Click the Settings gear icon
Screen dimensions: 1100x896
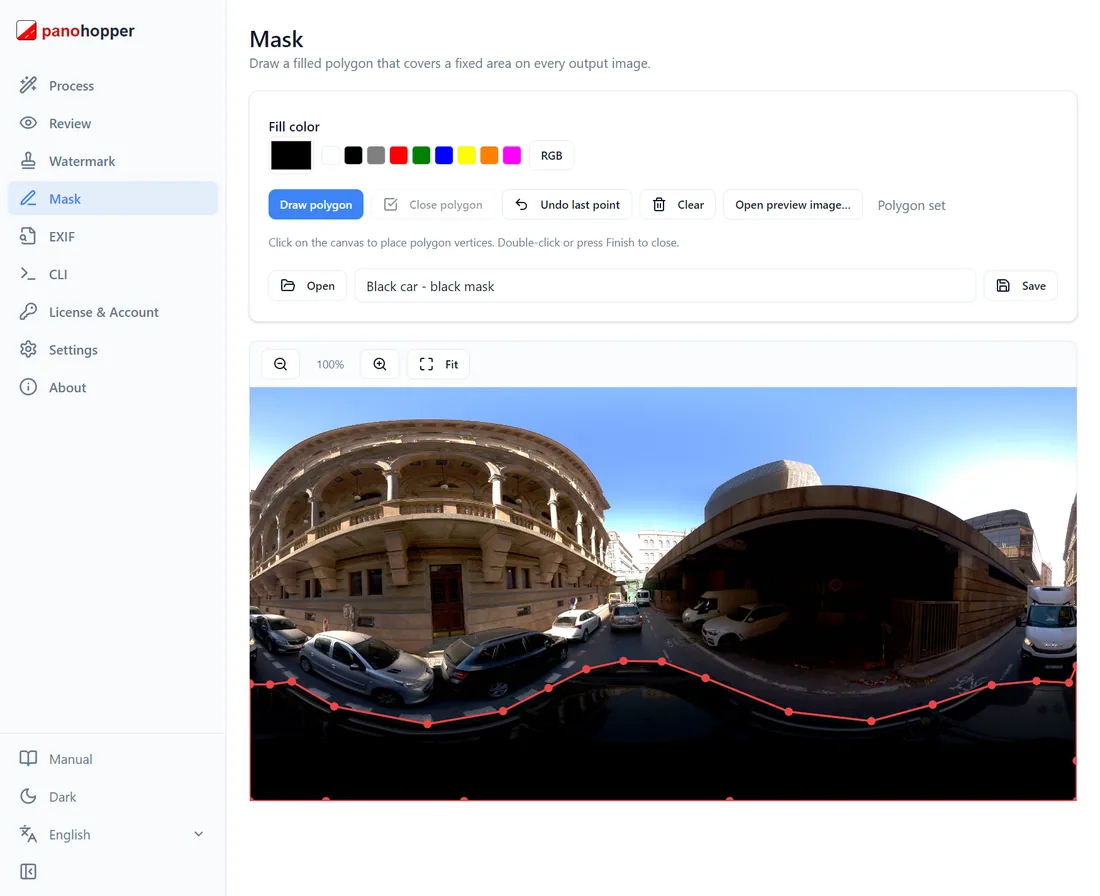pyautogui.click(x=28, y=349)
